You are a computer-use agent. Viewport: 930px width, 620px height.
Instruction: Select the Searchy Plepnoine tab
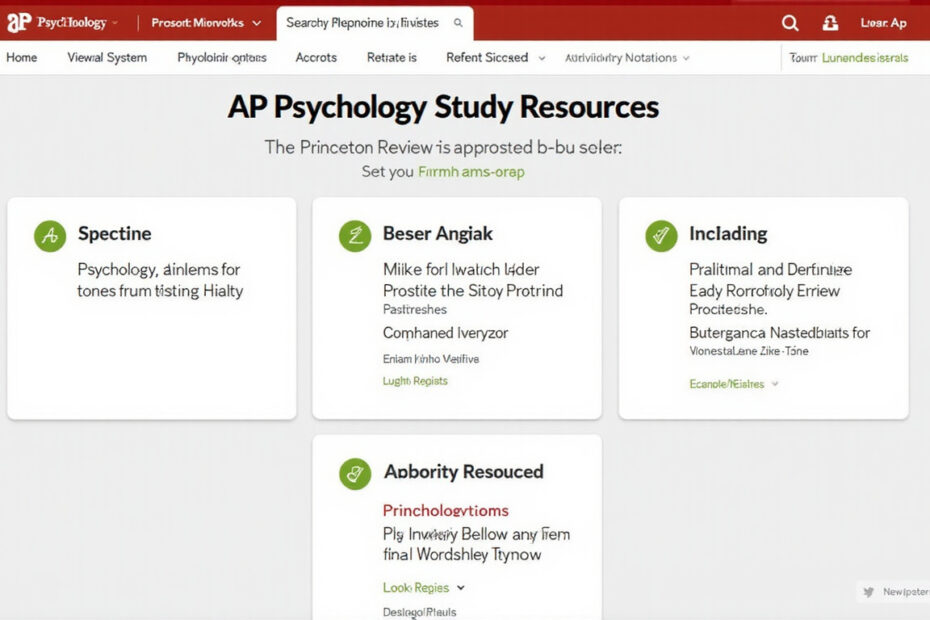(x=374, y=23)
